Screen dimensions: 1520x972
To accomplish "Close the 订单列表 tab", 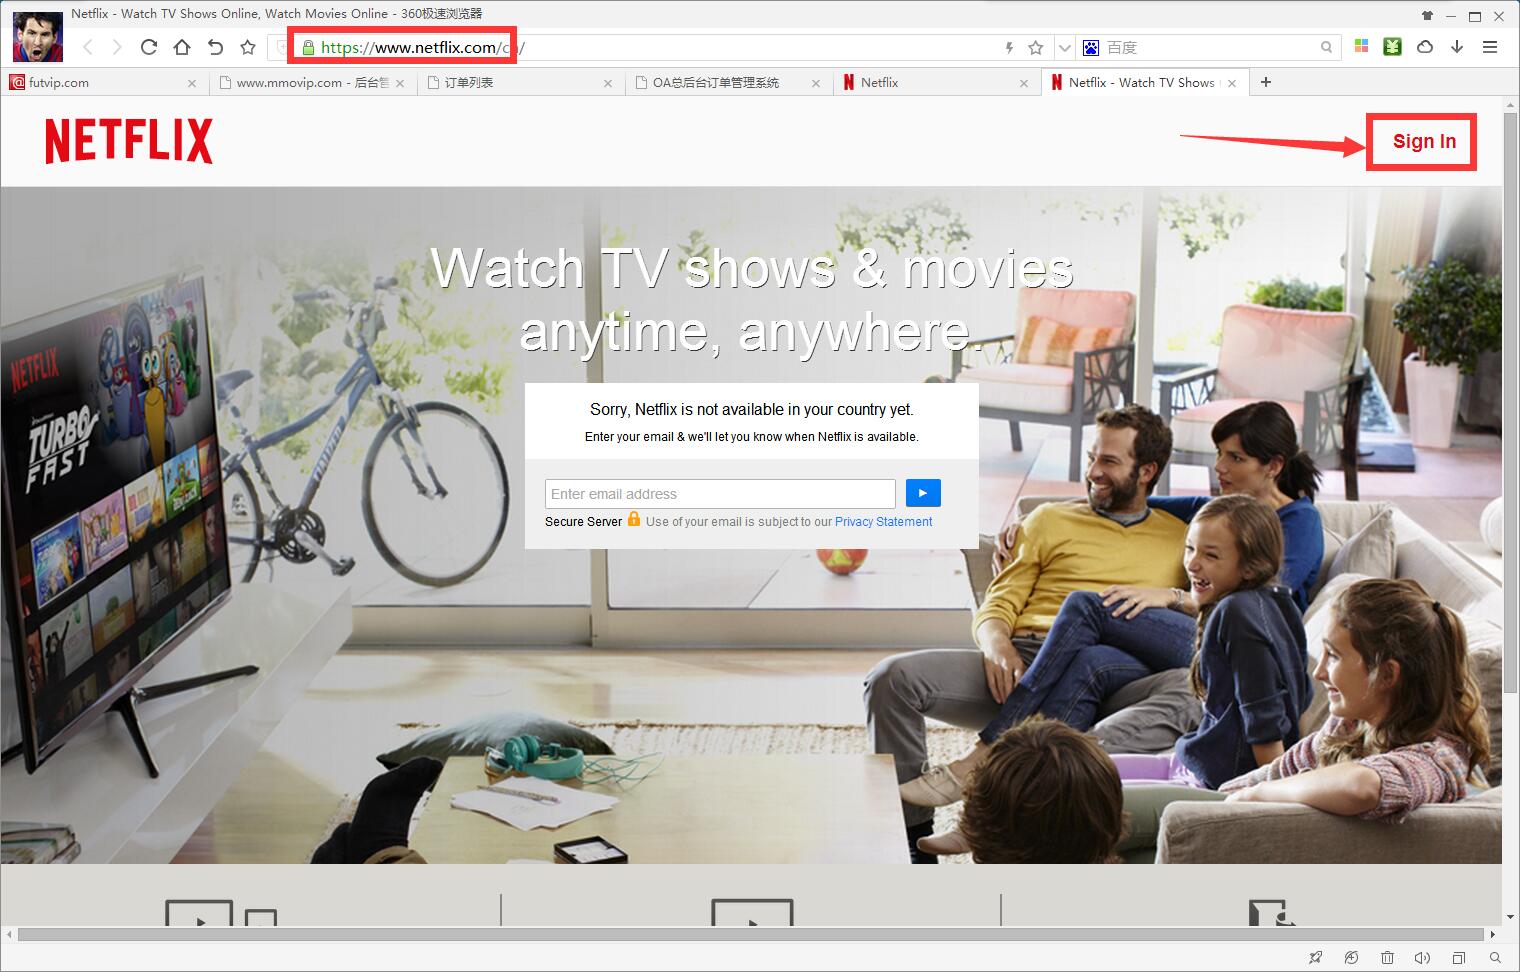I will pos(608,84).
